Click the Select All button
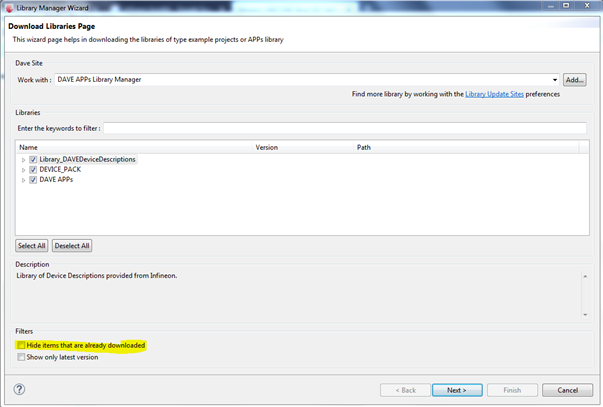 [32, 246]
